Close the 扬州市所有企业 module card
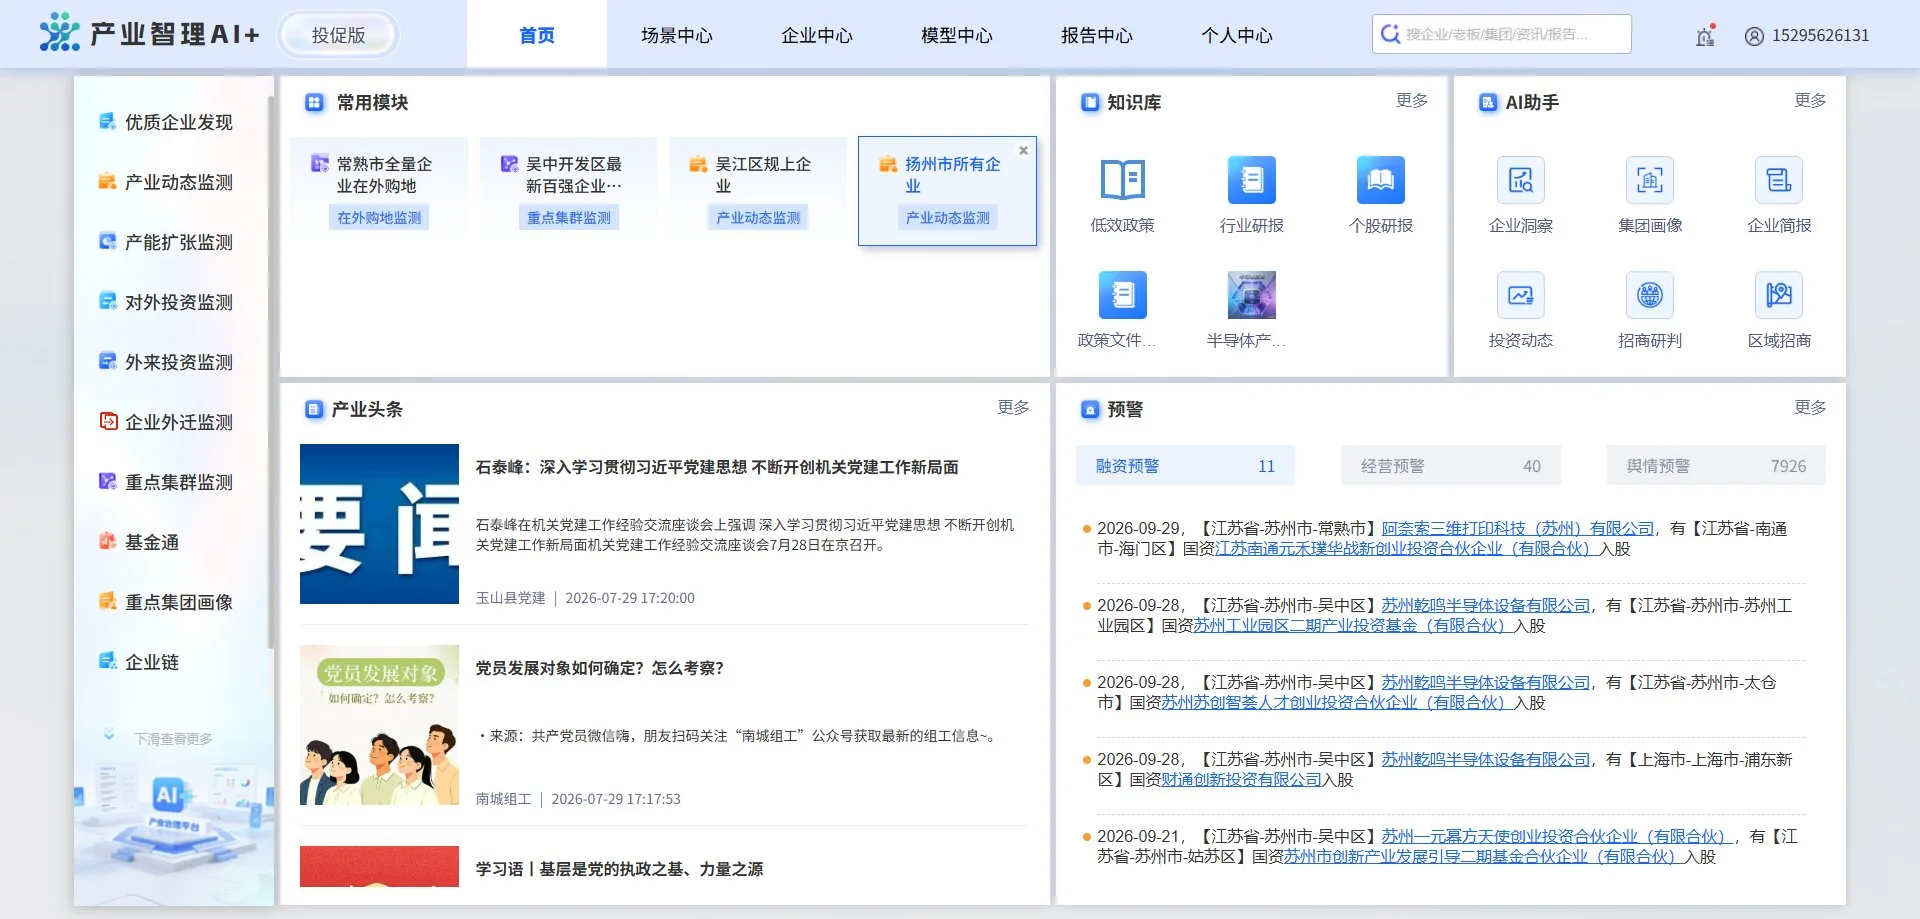Image resolution: width=1920 pixels, height=919 pixels. (1023, 150)
